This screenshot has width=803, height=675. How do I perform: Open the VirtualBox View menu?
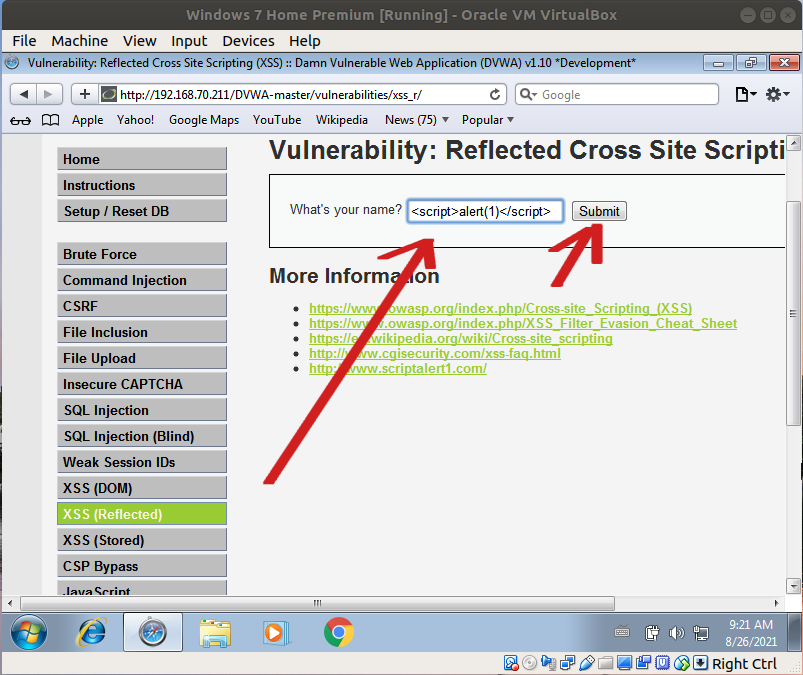tap(139, 41)
